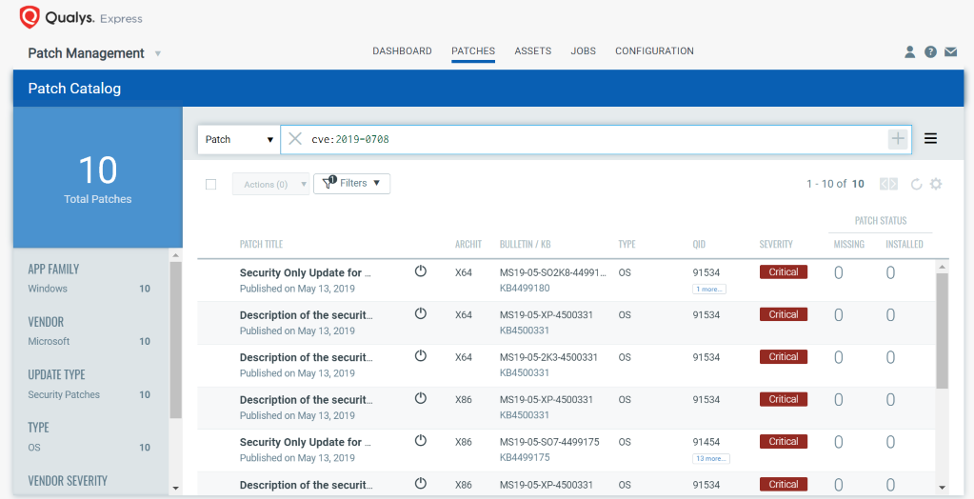Click reboot icon for MS19-05-2K3-4500331 row
The height and width of the screenshot is (499, 974).
[x=421, y=355]
